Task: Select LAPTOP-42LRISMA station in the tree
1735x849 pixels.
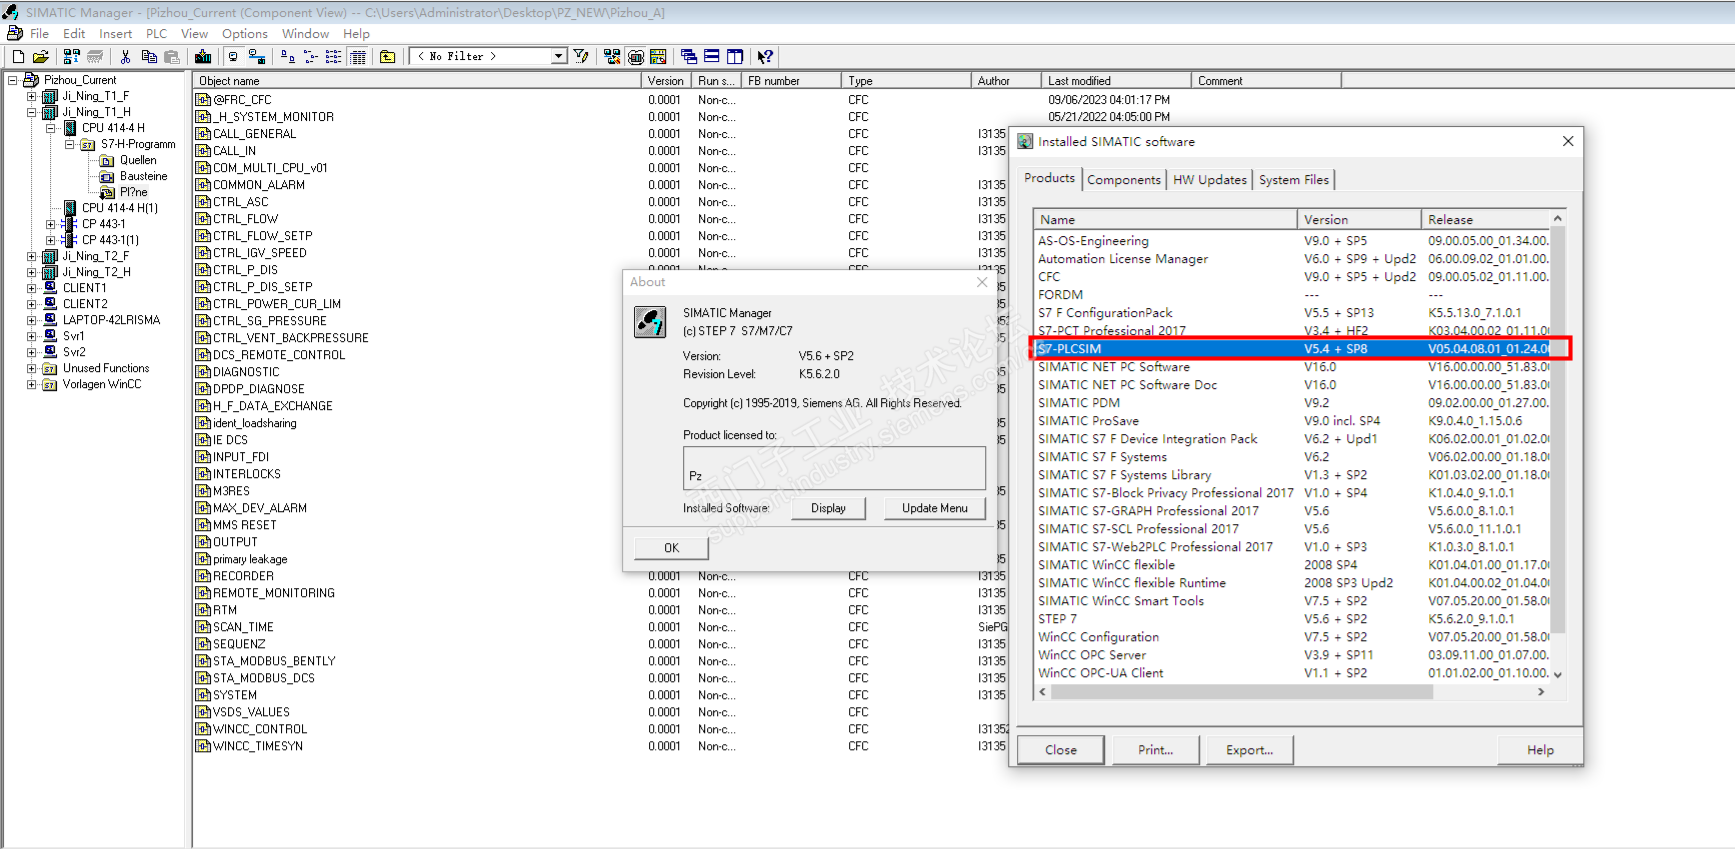Action: 111,320
